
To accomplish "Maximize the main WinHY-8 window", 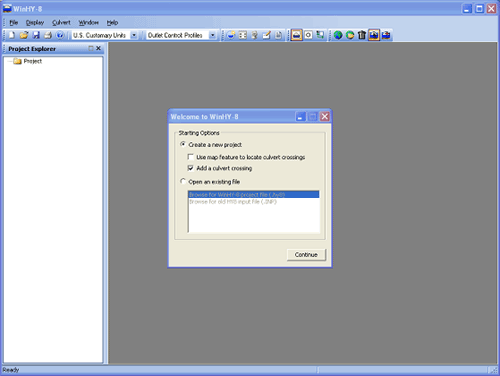I will tap(479, 8).
